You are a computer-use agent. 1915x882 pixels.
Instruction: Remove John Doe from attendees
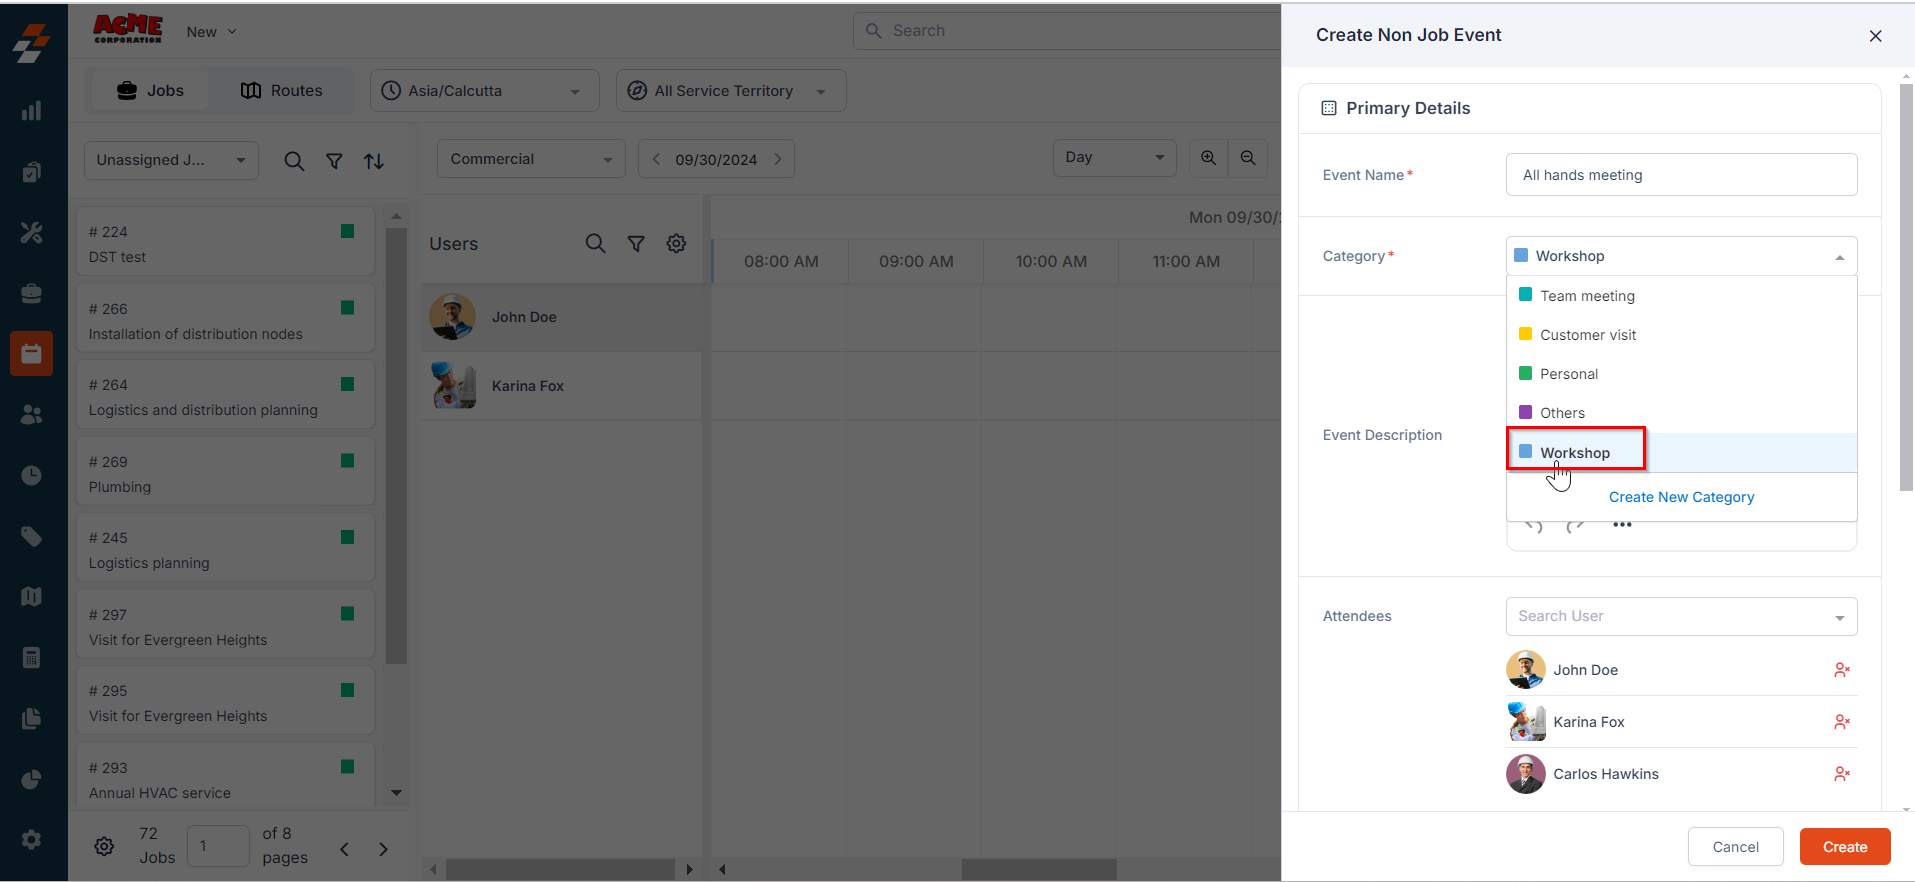point(1842,670)
